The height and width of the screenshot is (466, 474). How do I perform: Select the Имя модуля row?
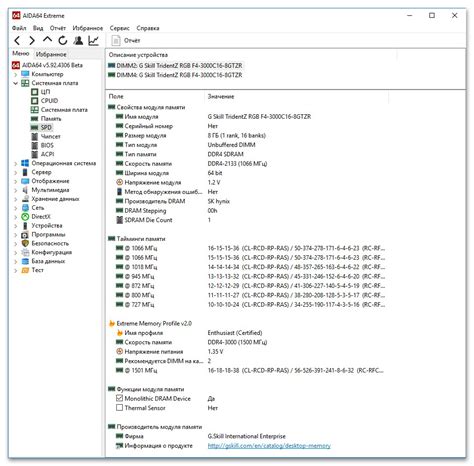point(213,117)
